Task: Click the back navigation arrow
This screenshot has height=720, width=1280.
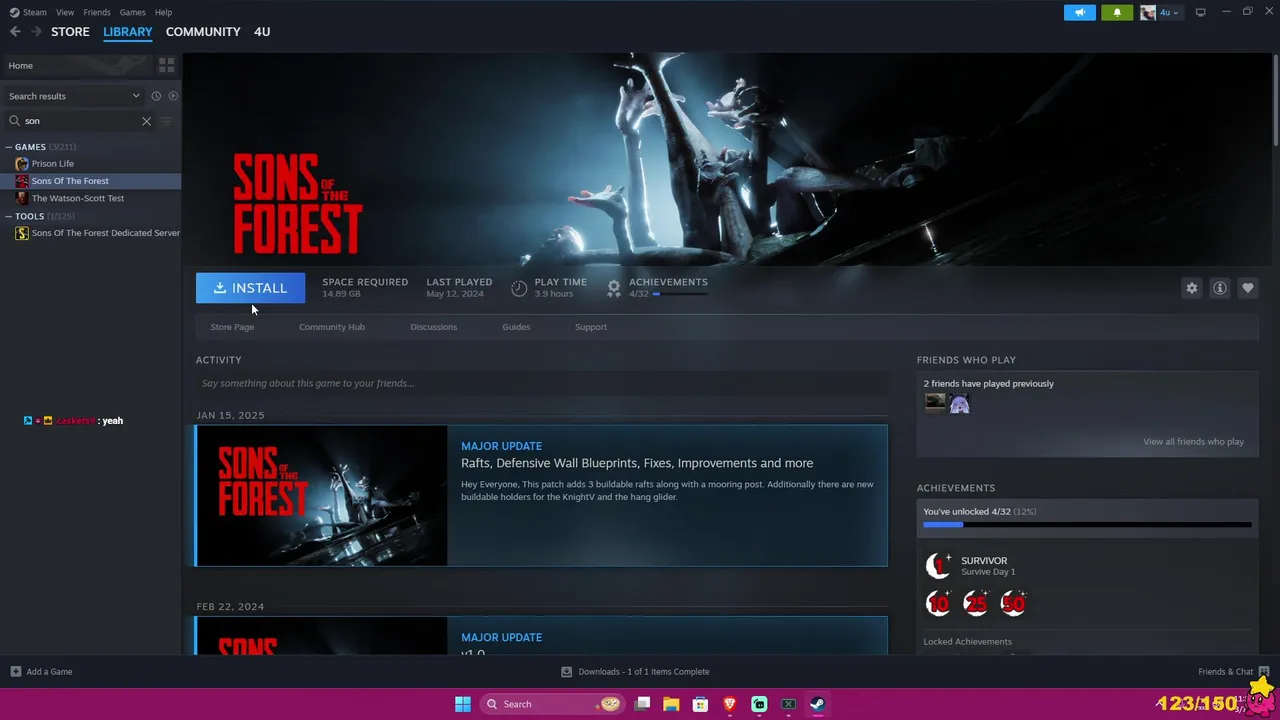Action: click(x=15, y=32)
